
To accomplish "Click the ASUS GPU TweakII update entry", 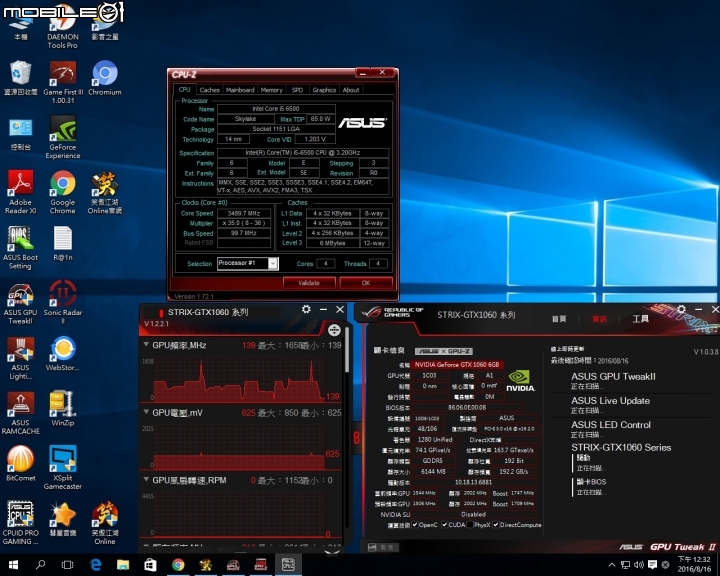I will point(613,376).
